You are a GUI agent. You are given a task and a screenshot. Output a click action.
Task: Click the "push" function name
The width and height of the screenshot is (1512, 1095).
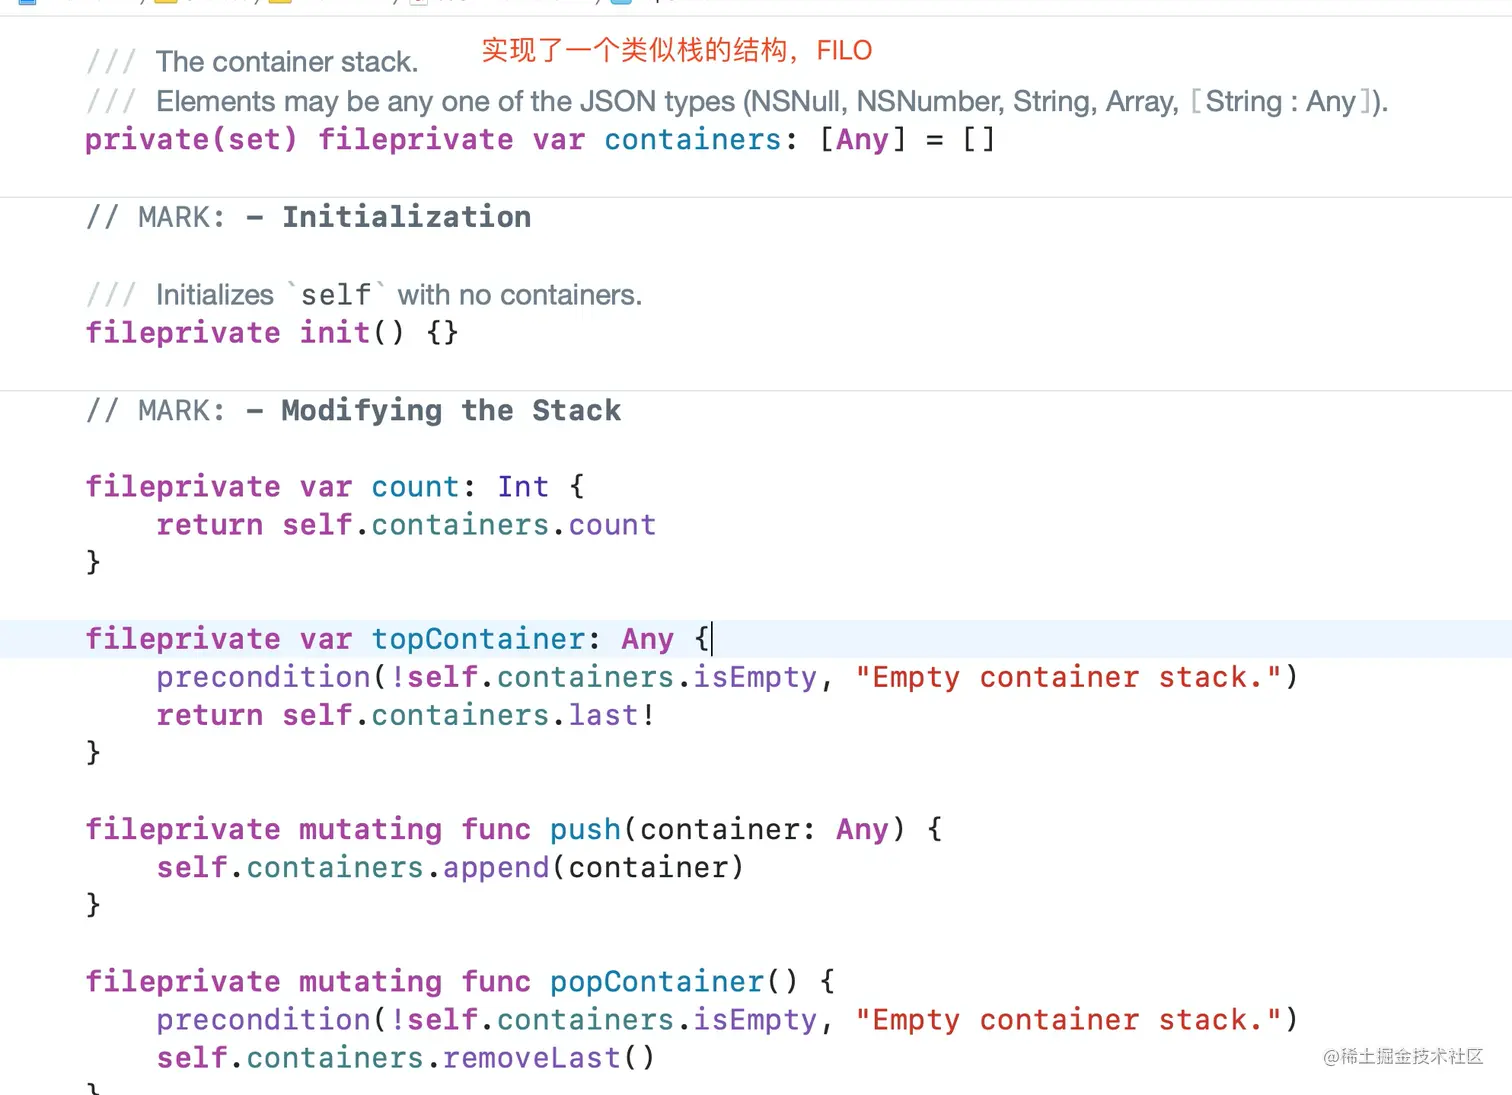(586, 830)
